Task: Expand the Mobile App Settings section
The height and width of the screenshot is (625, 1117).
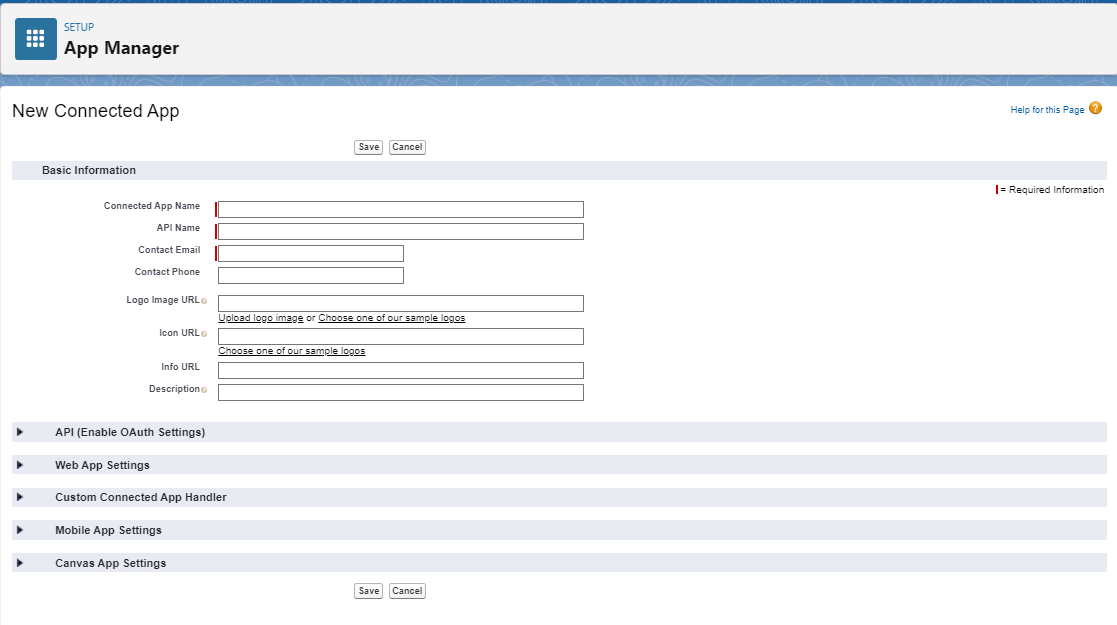Action: coord(20,530)
